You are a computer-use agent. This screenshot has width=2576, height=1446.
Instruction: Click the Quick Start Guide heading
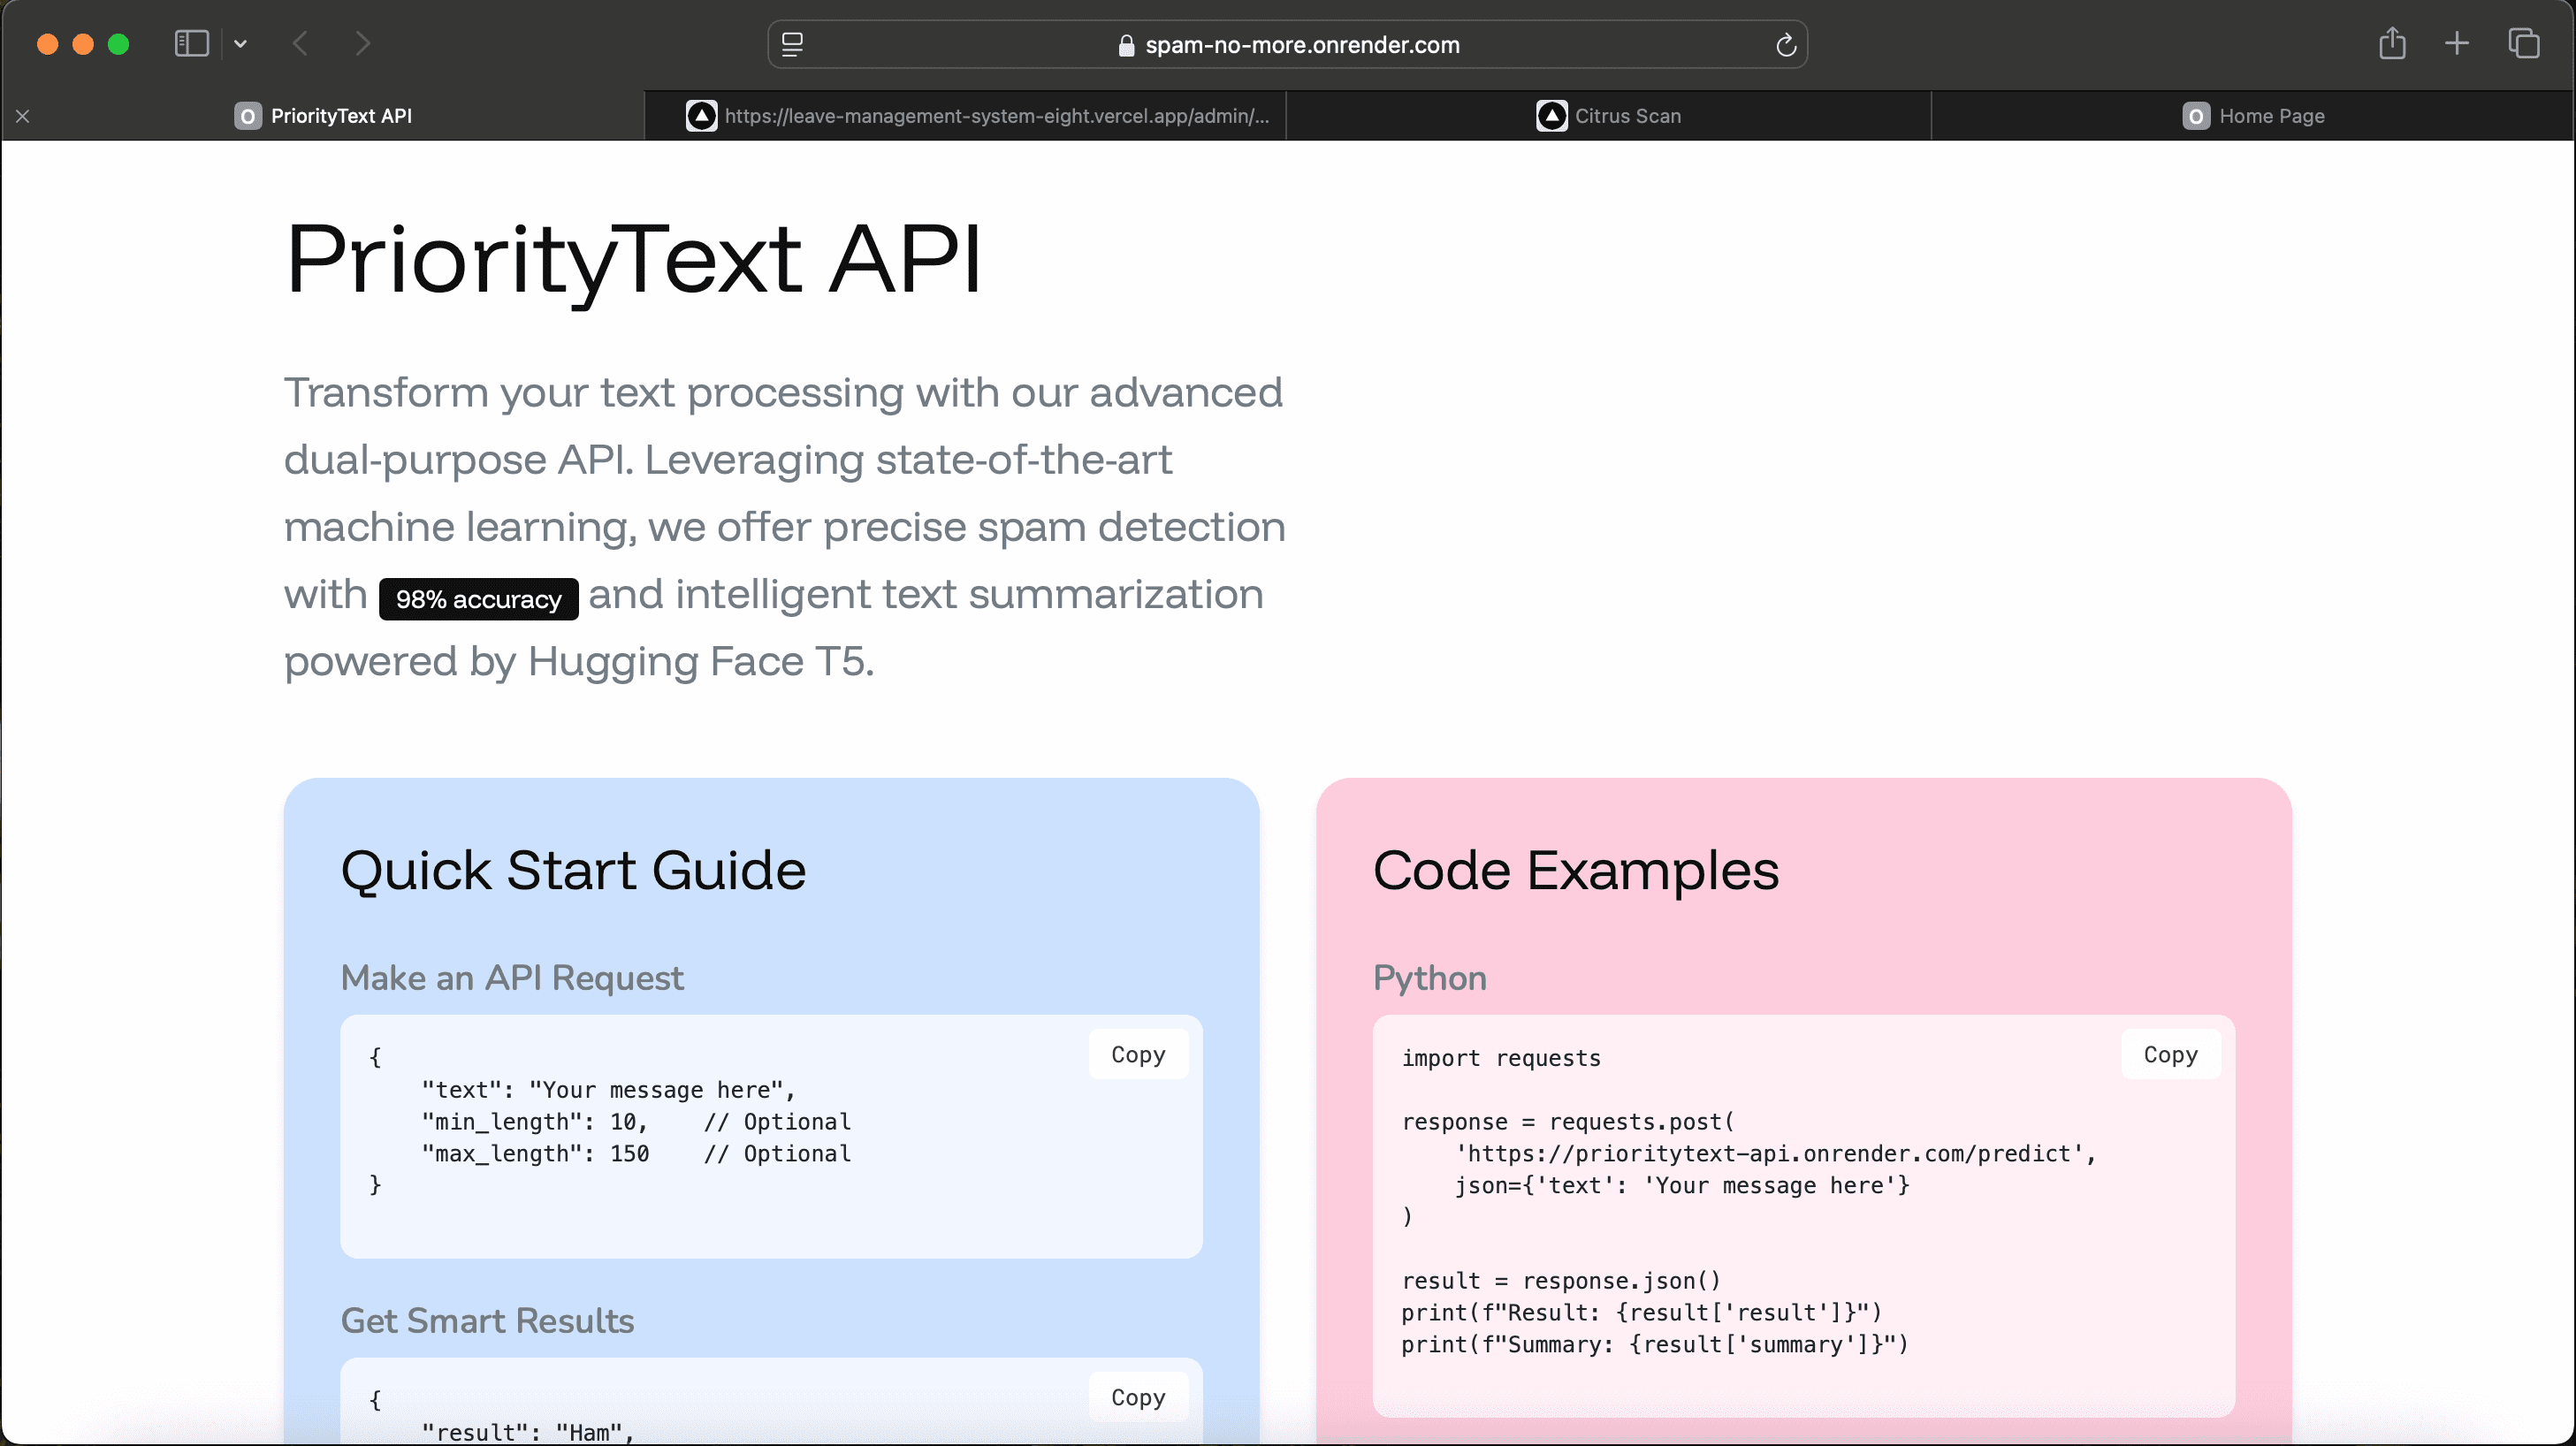click(x=574, y=870)
